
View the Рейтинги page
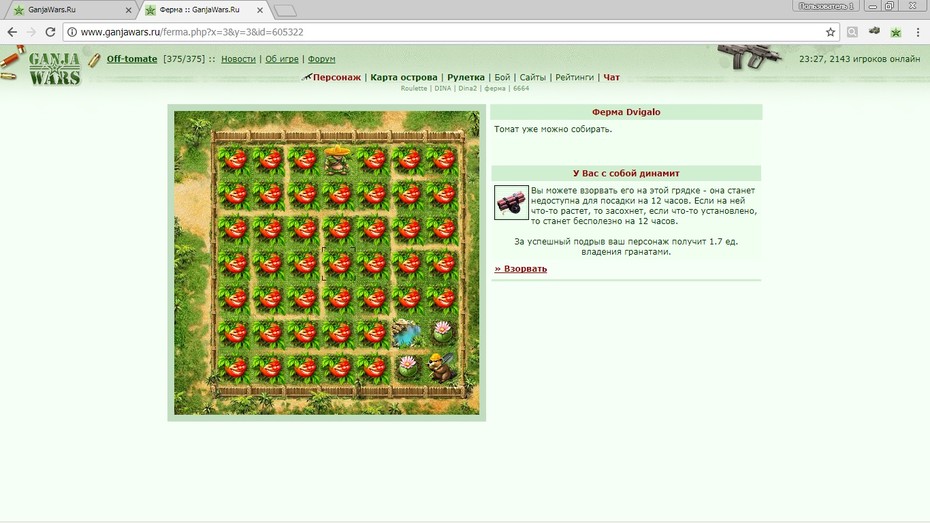574,77
